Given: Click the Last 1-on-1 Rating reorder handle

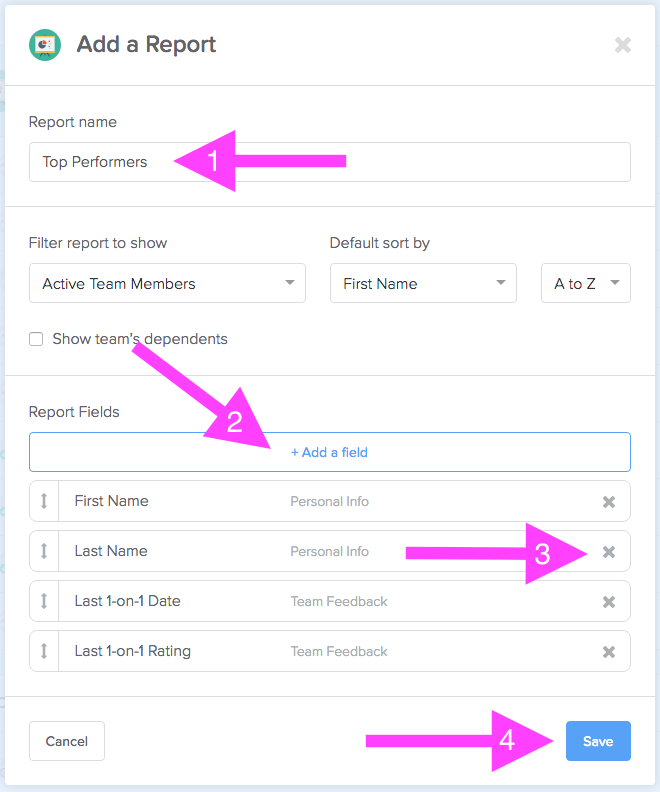Looking at the screenshot, I should 44,651.
